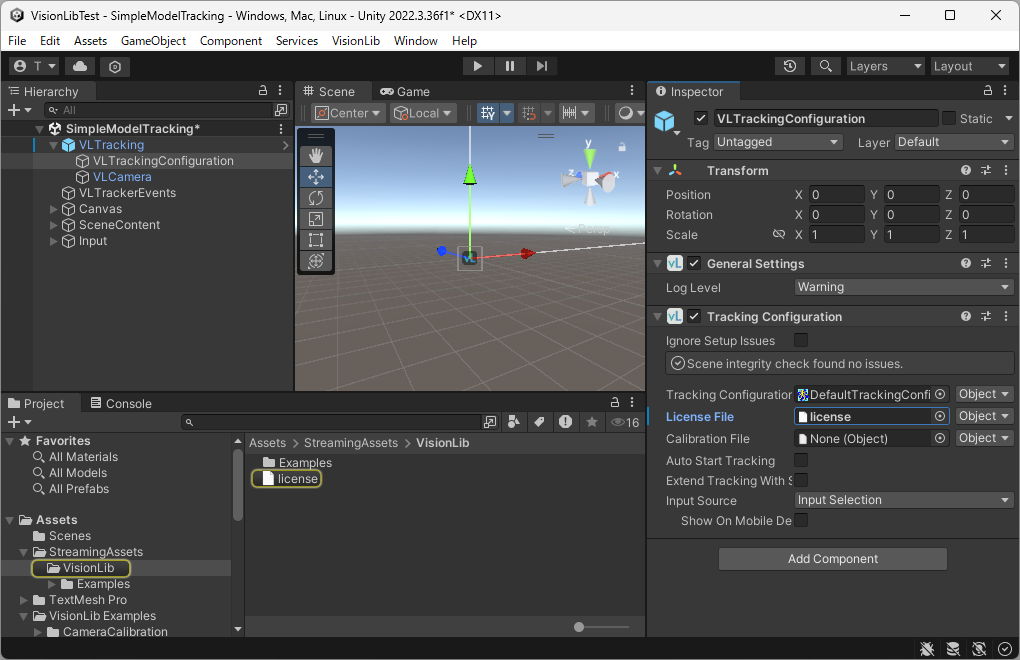Filter Project search by label
This screenshot has width=1020, height=660.
coord(539,422)
